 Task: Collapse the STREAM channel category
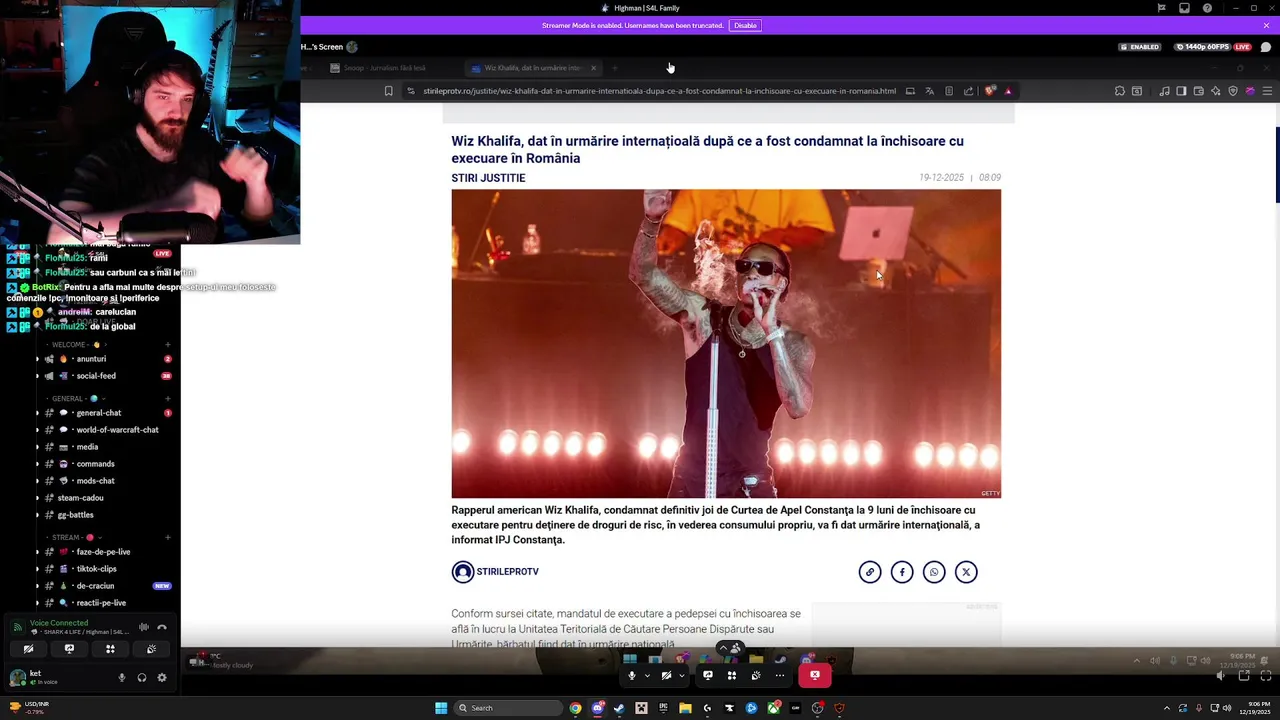[x=72, y=538]
